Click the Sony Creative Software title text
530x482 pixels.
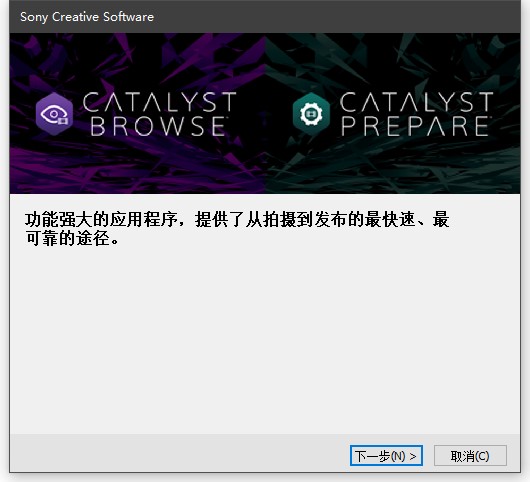point(87,17)
